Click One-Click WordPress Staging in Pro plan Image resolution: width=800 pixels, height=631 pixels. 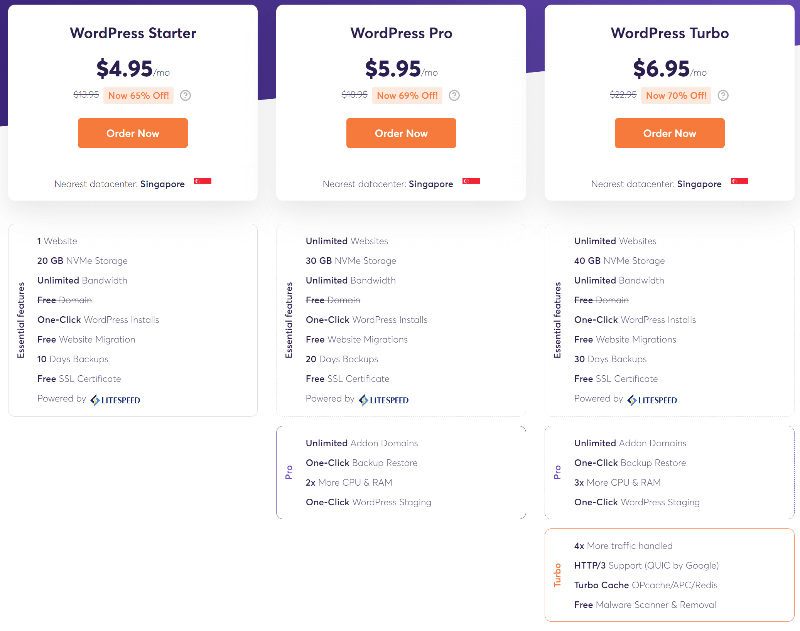click(x=368, y=502)
